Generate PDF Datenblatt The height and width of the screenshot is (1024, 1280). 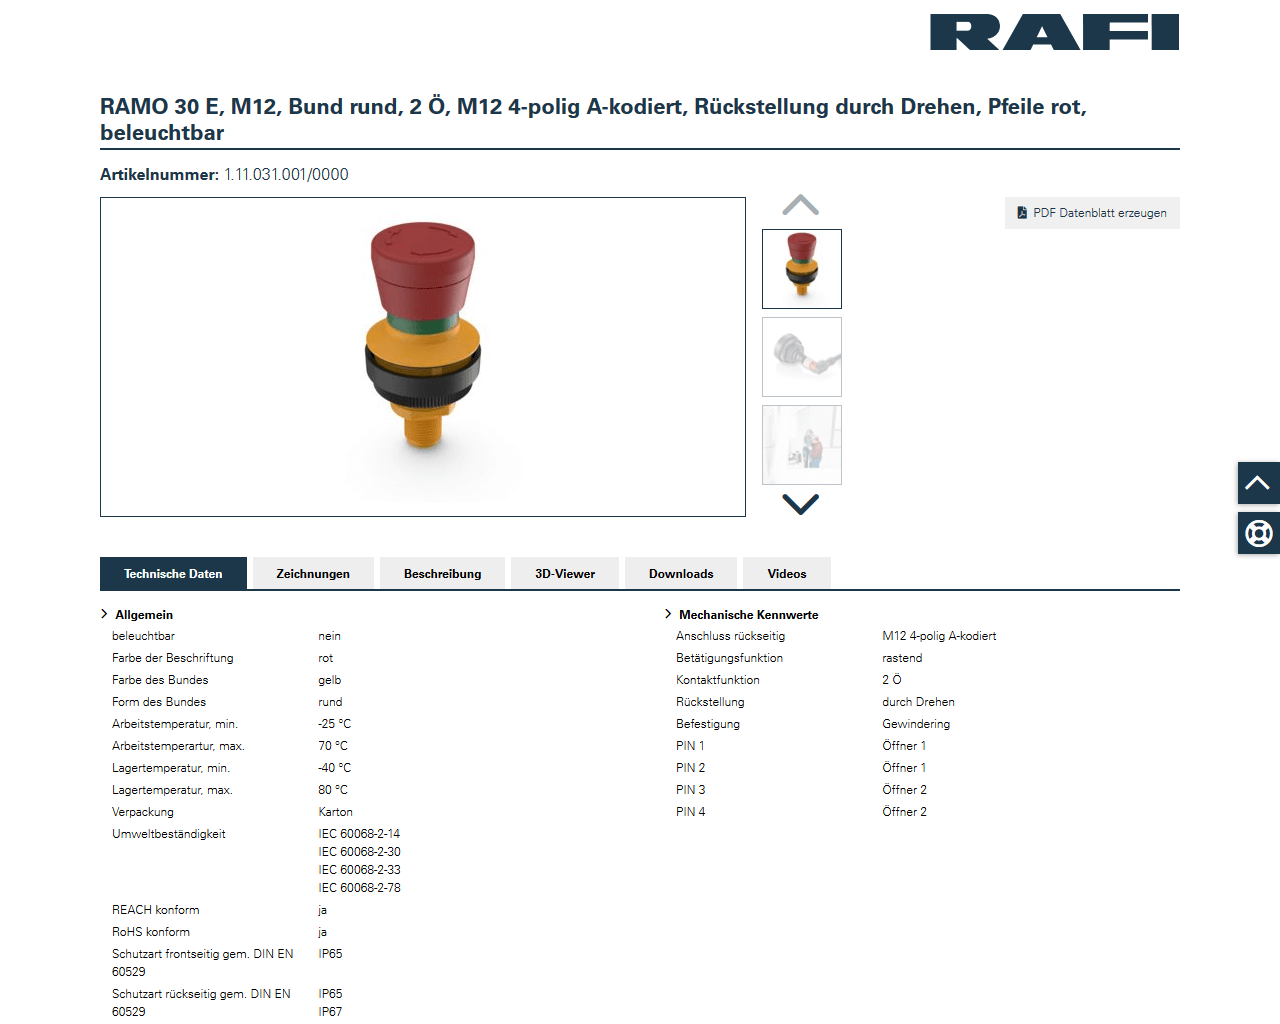[x=1092, y=213]
